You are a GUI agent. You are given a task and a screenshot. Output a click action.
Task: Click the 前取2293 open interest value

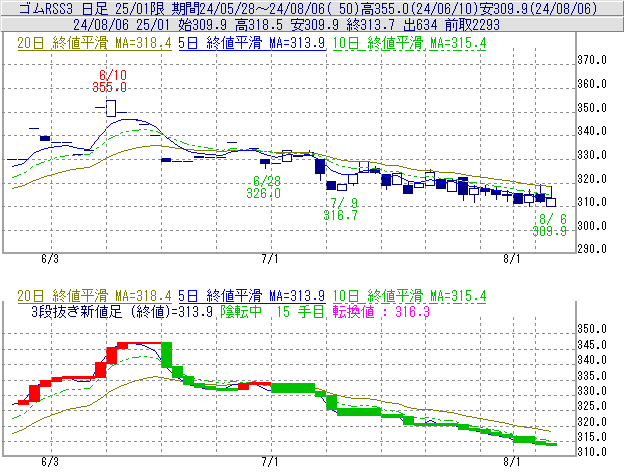click(472, 25)
